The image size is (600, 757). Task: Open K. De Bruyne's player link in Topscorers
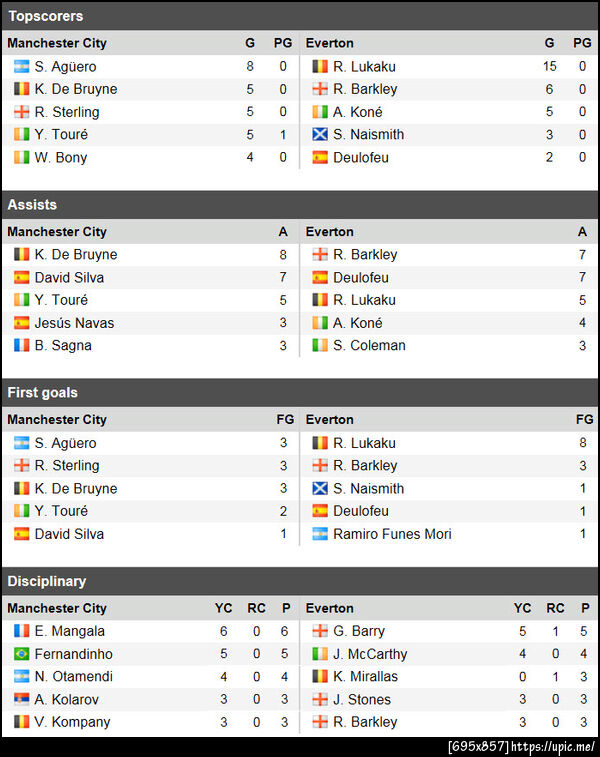click(x=75, y=89)
